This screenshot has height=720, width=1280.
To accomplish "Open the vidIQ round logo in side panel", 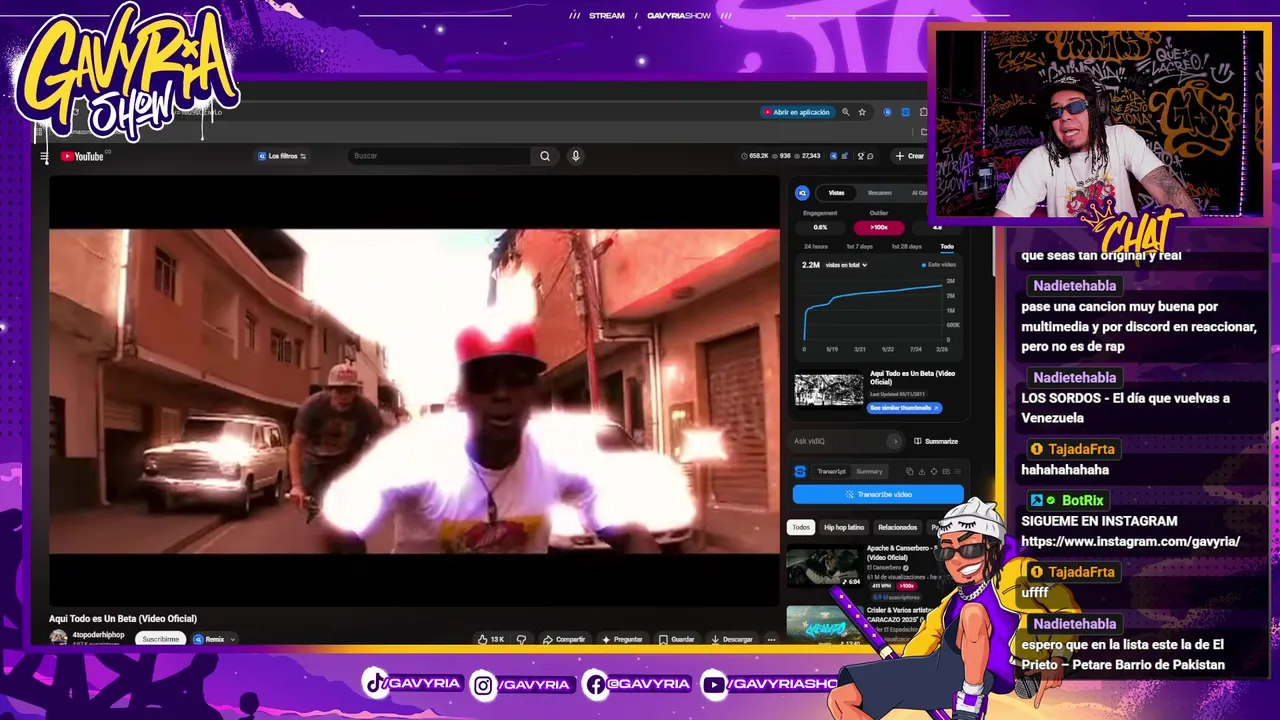I will (802, 193).
